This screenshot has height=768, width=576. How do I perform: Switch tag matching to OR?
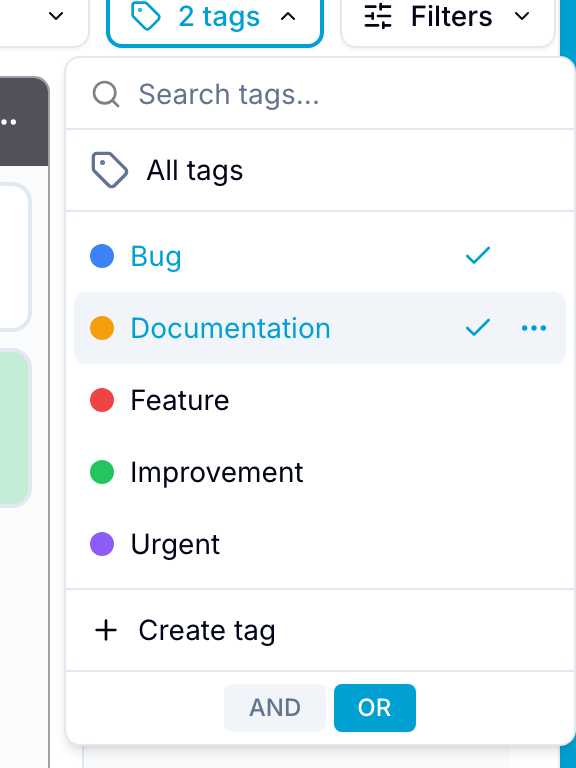(375, 708)
